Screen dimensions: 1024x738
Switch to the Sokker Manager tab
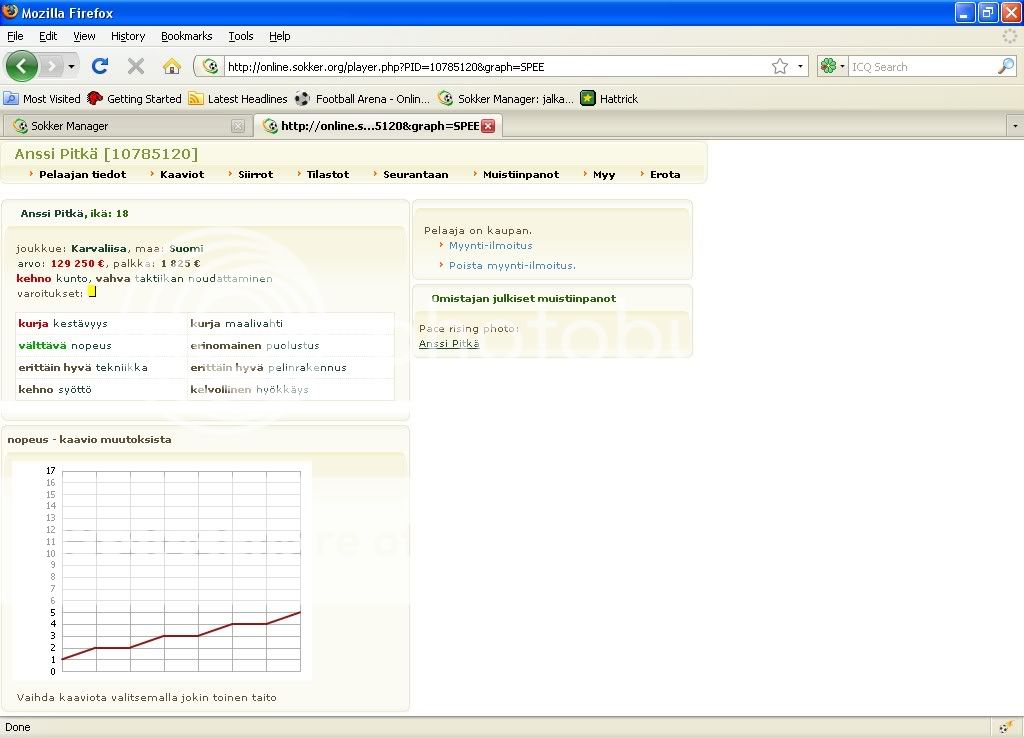70,126
